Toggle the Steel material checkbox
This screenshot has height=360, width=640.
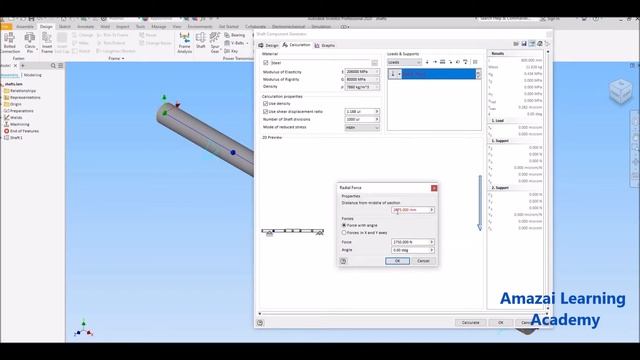click(x=266, y=63)
